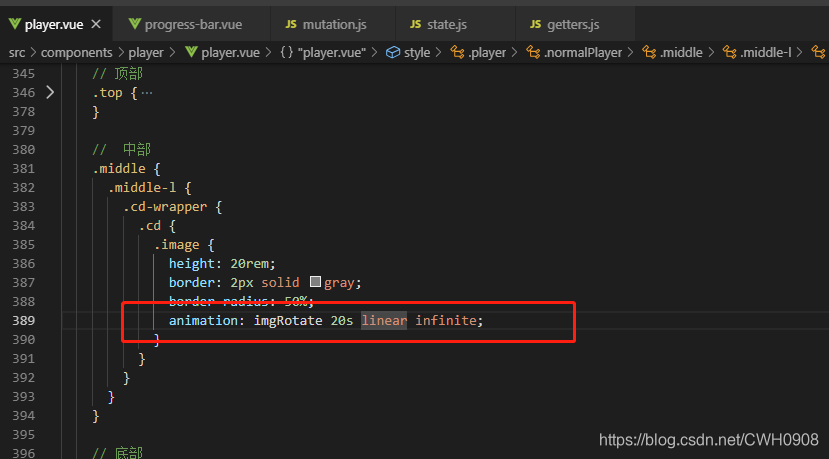Image resolution: width=829 pixels, height=459 pixels.
Task: Click the "// 中部" comment on line 380
Action: [122, 150]
